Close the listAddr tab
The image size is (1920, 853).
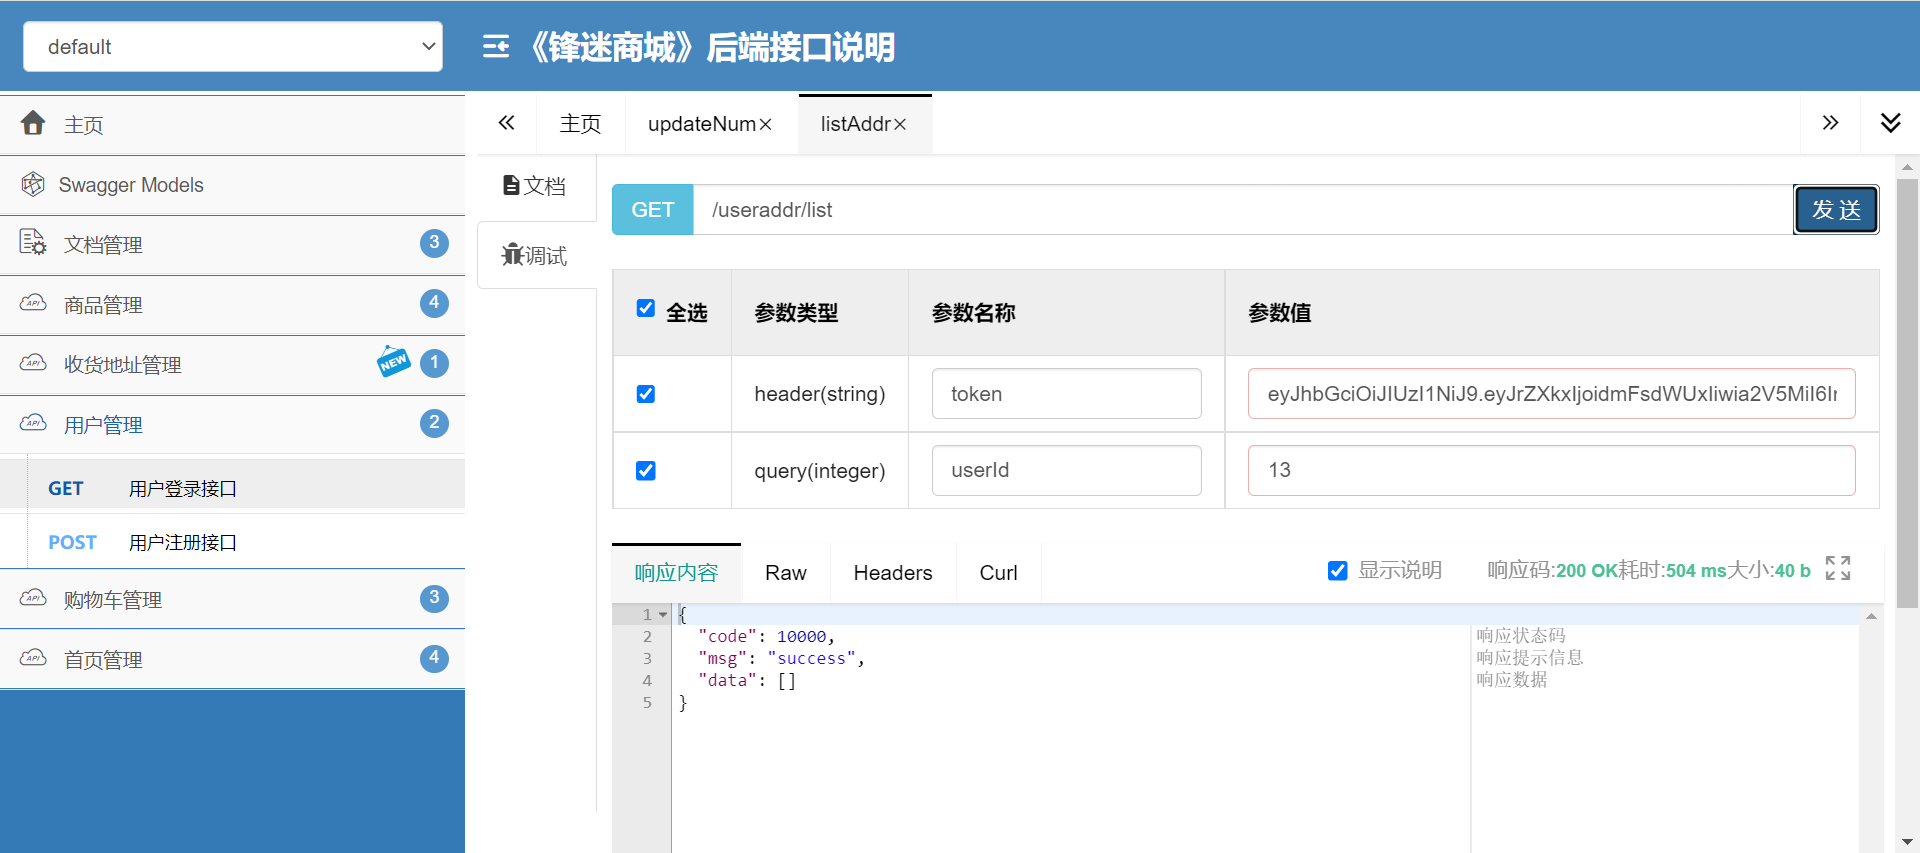coord(900,124)
